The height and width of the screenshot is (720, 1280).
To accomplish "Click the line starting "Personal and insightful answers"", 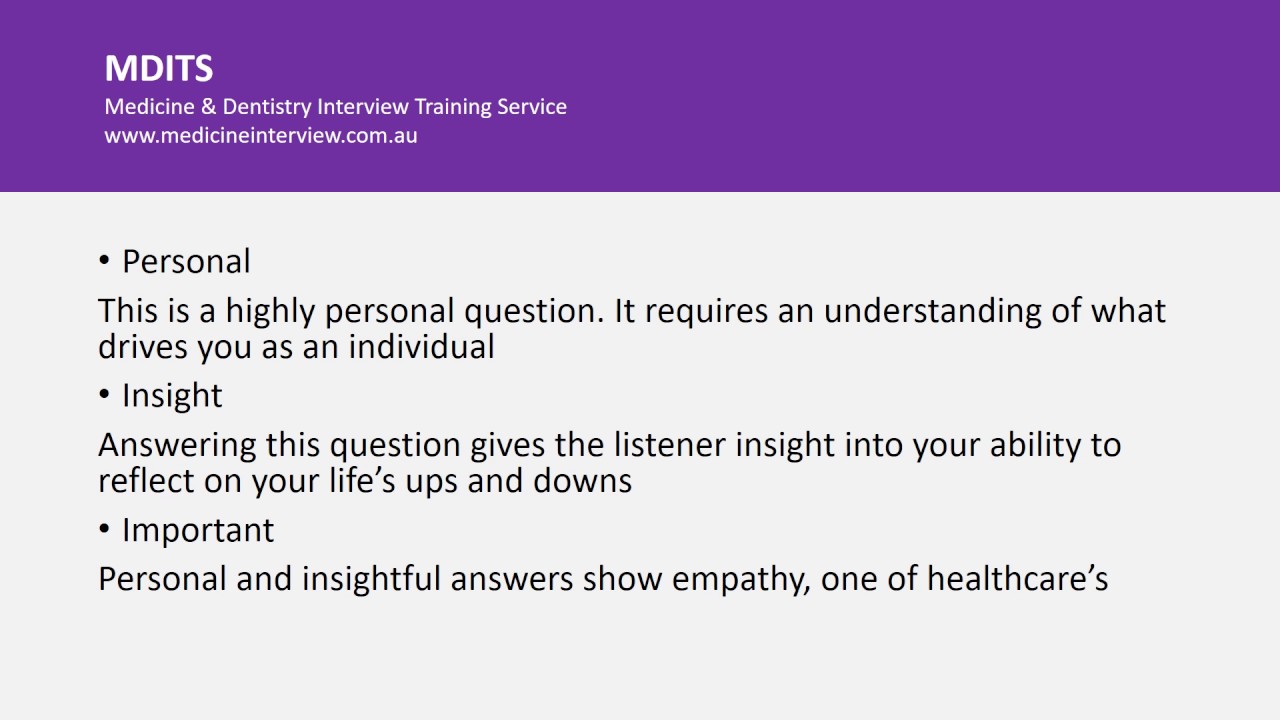I will tap(602, 579).
